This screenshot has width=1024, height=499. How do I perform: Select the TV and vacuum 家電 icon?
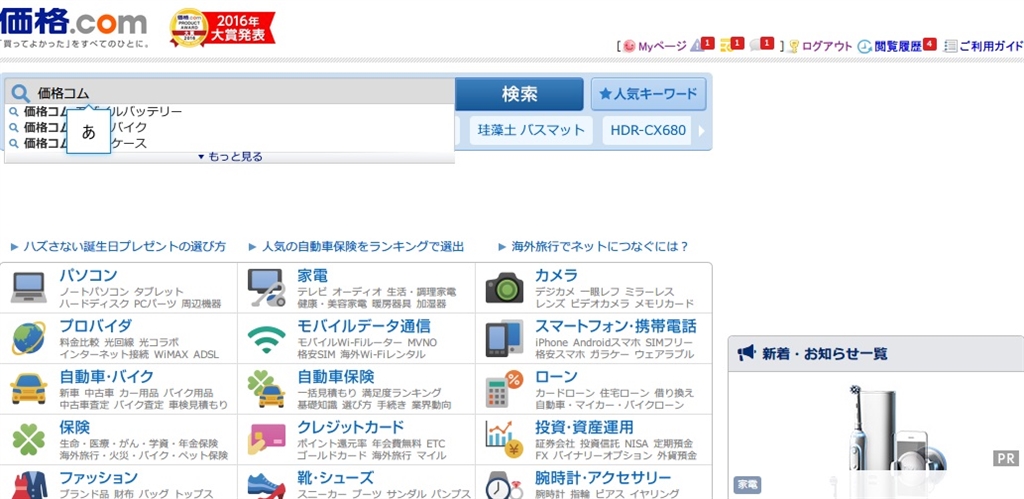[266, 287]
